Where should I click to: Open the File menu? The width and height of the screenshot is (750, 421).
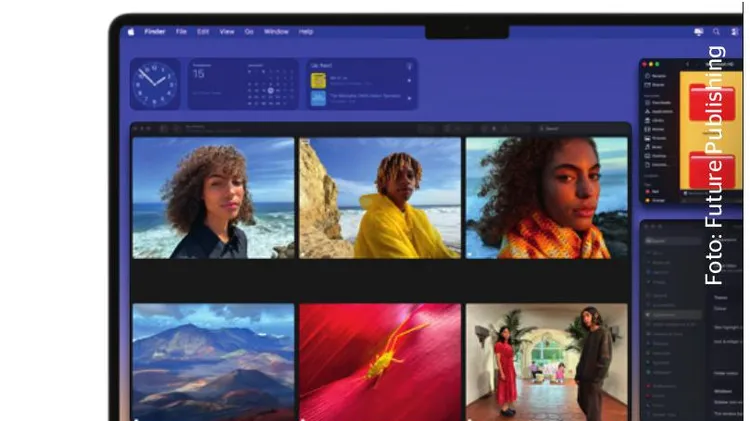pyautogui.click(x=182, y=32)
